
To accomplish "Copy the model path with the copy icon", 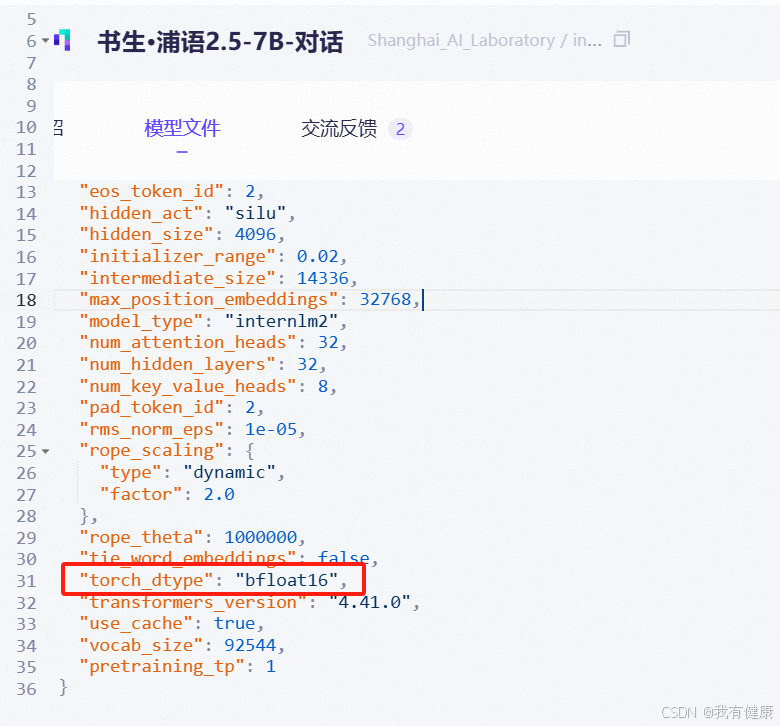I will 621,39.
